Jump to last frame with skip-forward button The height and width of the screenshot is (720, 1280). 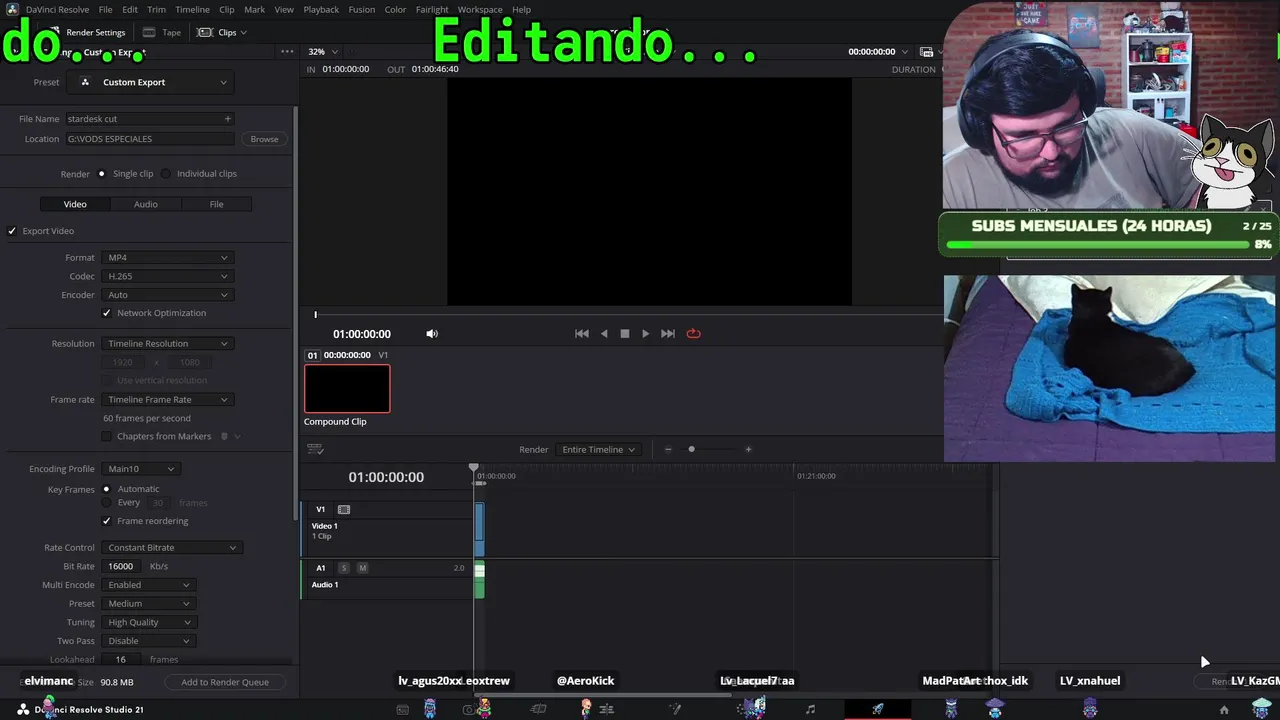coord(668,334)
